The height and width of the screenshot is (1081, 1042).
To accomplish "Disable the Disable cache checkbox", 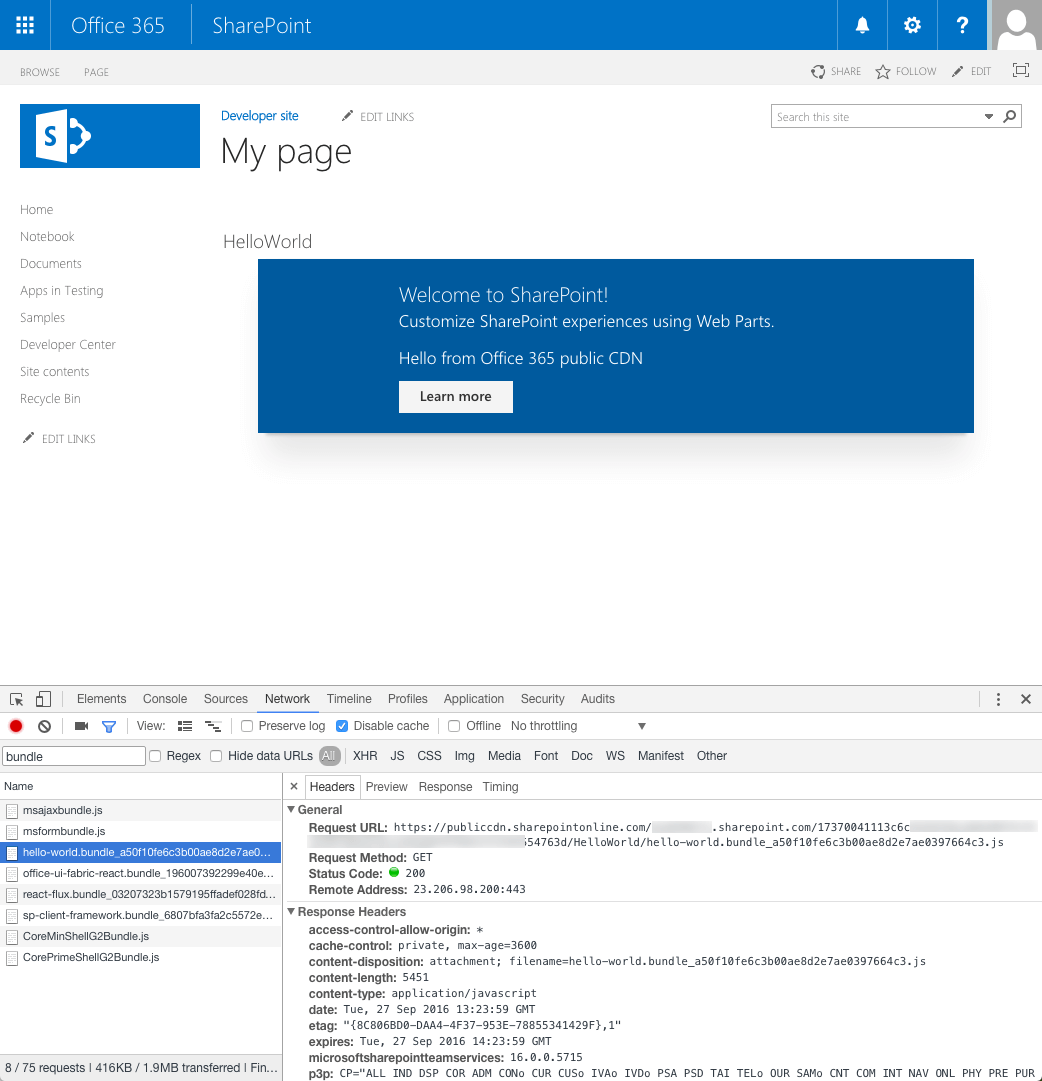I will 341,726.
